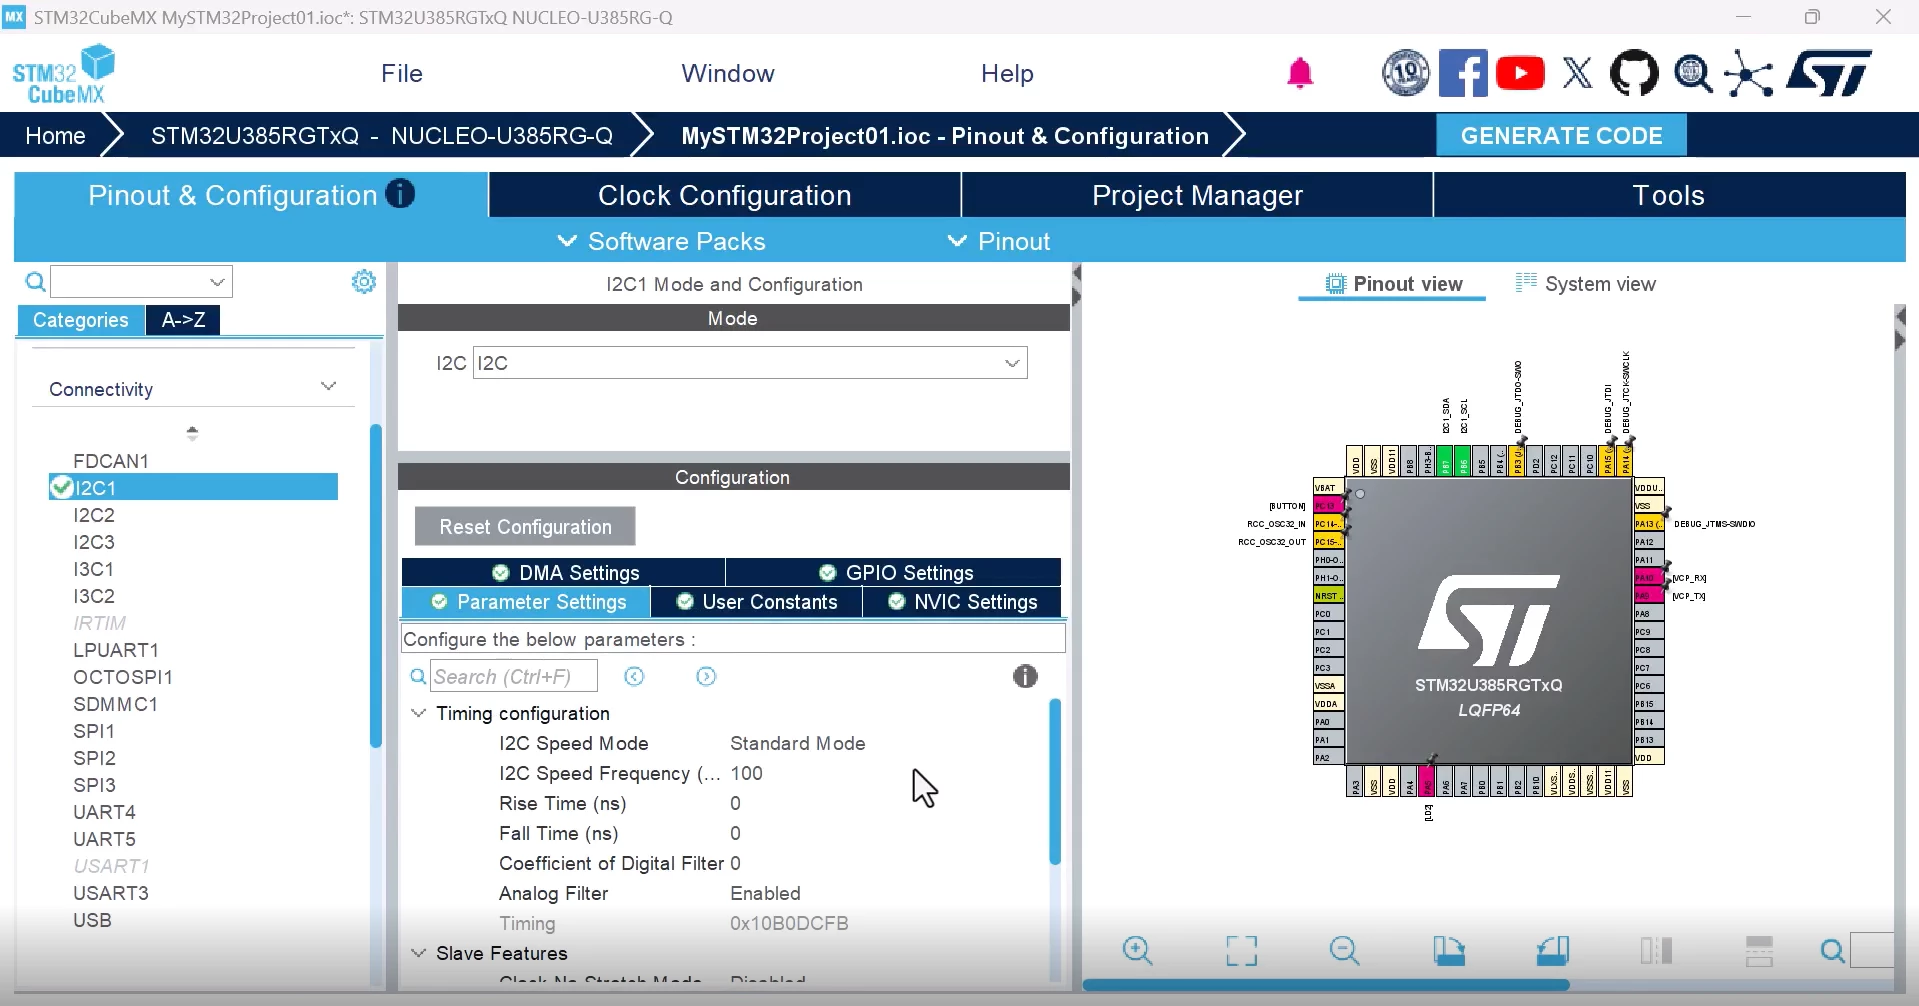Open the Window menu
The width and height of the screenshot is (1919, 1006).
click(x=728, y=73)
